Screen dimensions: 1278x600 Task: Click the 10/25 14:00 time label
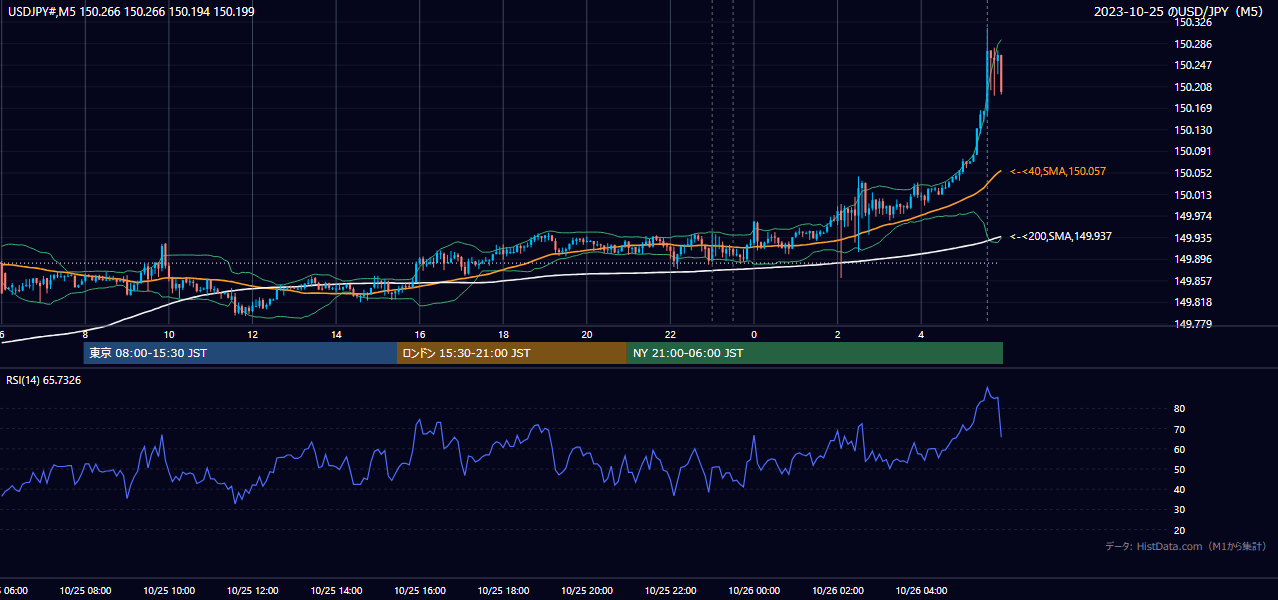point(336,591)
